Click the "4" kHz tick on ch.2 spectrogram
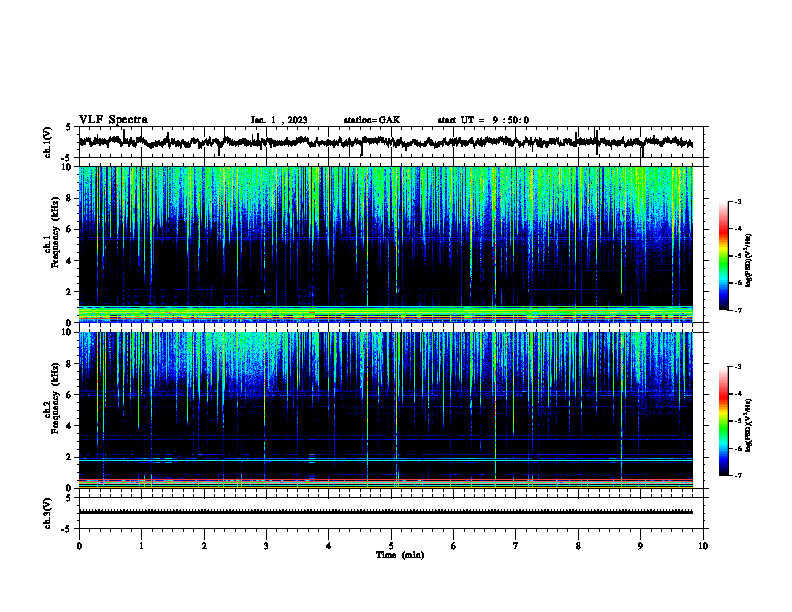 tap(70, 426)
